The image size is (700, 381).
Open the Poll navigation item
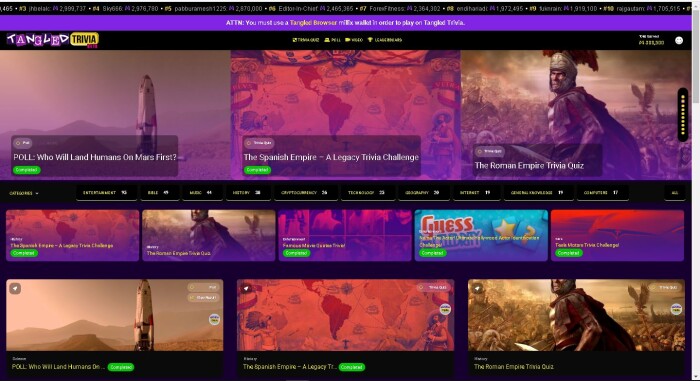point(332,40)
